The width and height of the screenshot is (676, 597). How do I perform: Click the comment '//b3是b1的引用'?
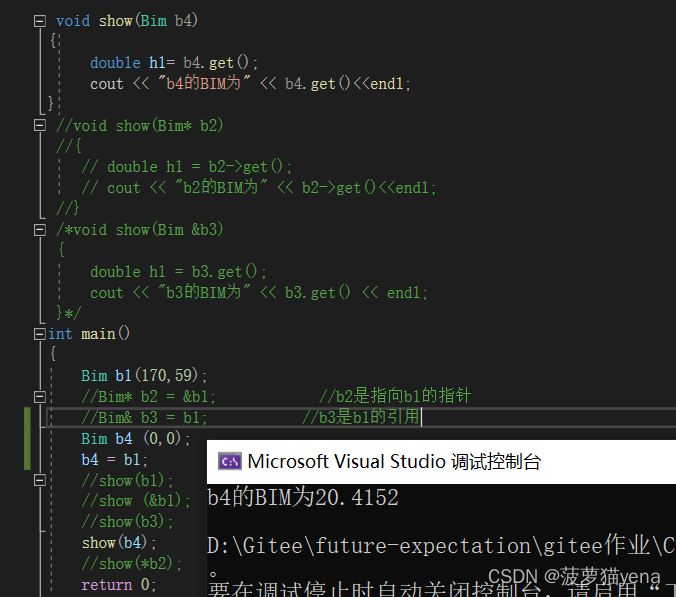(361, 417)
